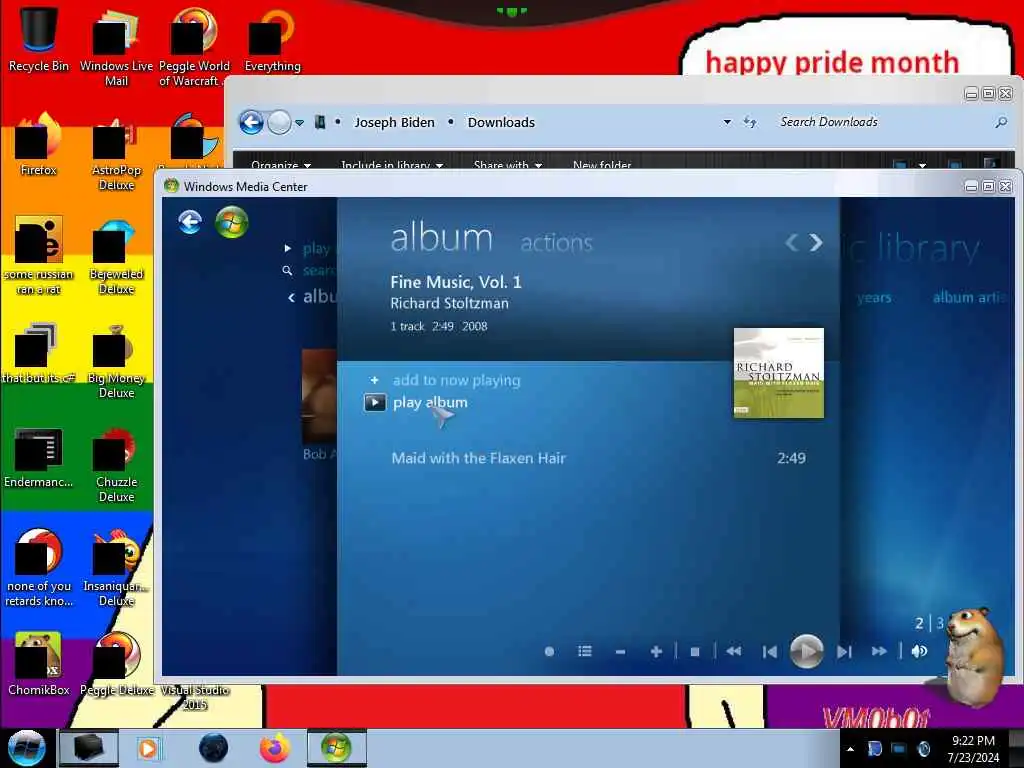Screen dimensions: 1024x768
Task: Select the album tab heading
Action: [441, 237]
